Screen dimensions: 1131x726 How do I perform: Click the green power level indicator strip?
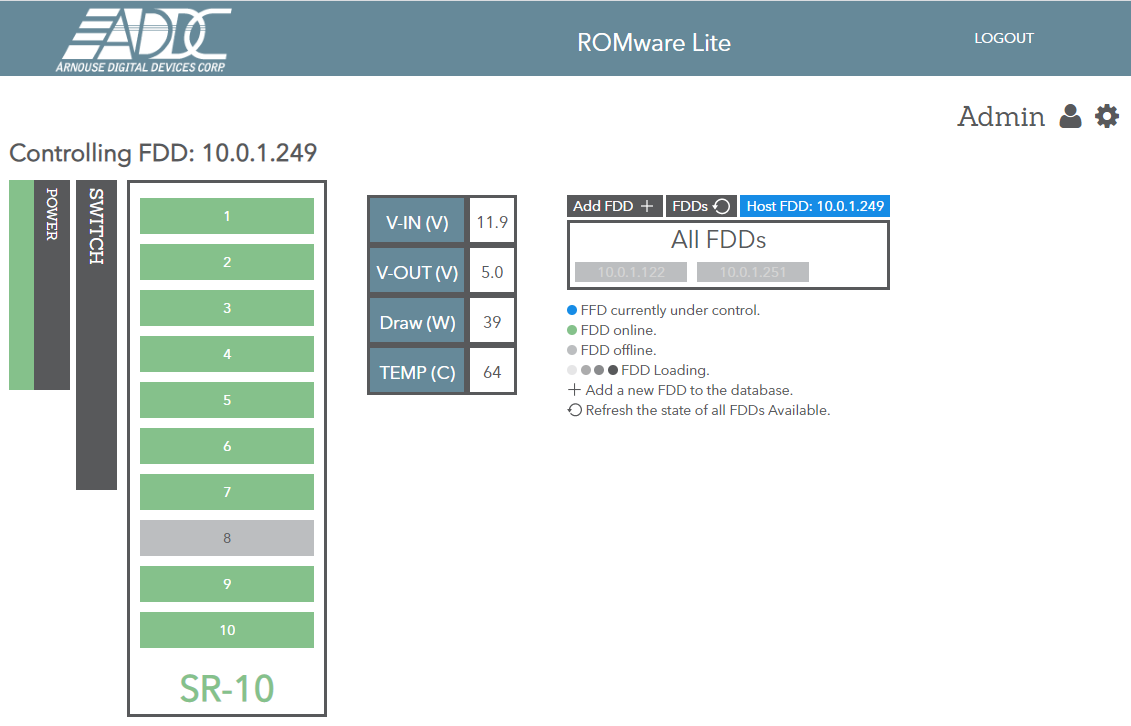click(22, 285)
